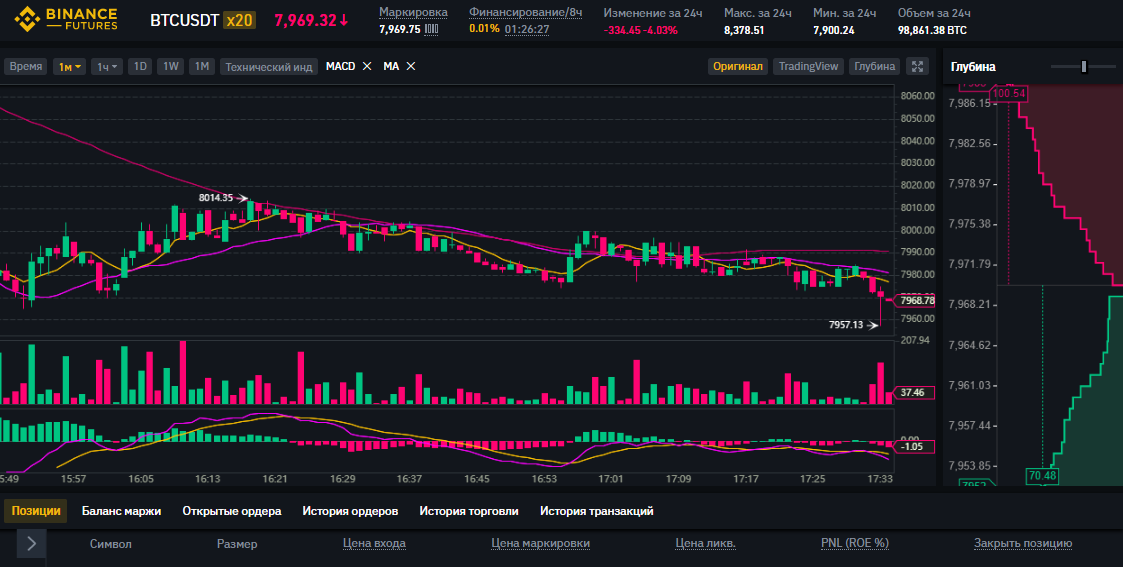Click the mark price info icon
The height and width of the screenshot is (567, 1123).
point(431,29)
